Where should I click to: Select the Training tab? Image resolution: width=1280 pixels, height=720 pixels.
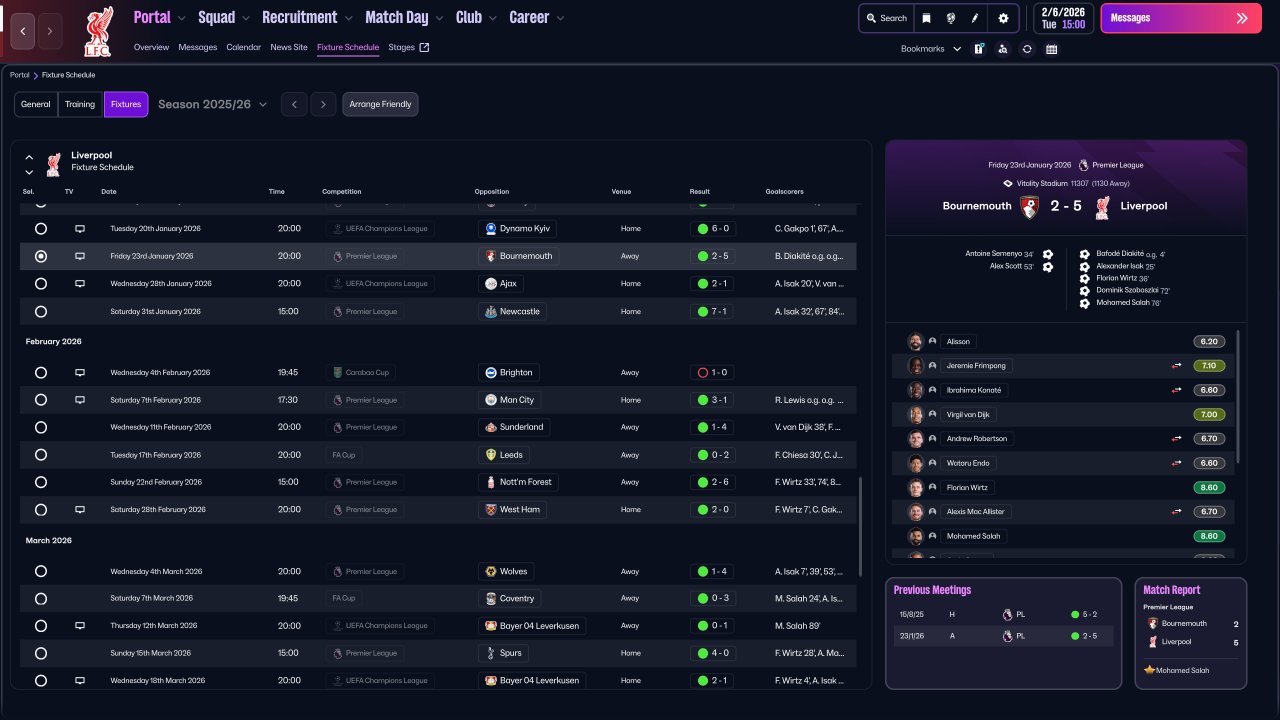(80, 104)
